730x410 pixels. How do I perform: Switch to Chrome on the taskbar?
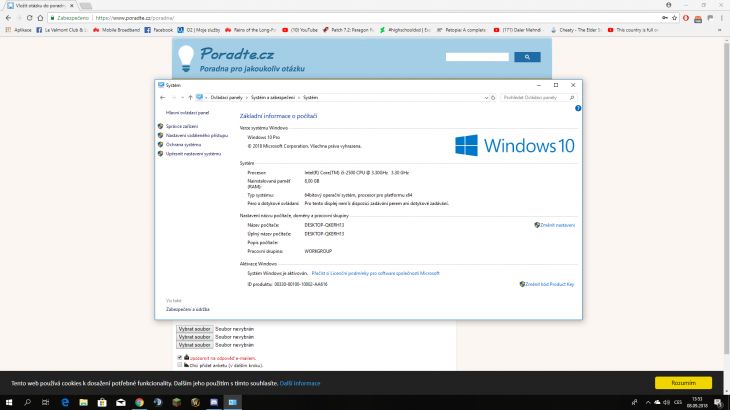pos(139,402)
